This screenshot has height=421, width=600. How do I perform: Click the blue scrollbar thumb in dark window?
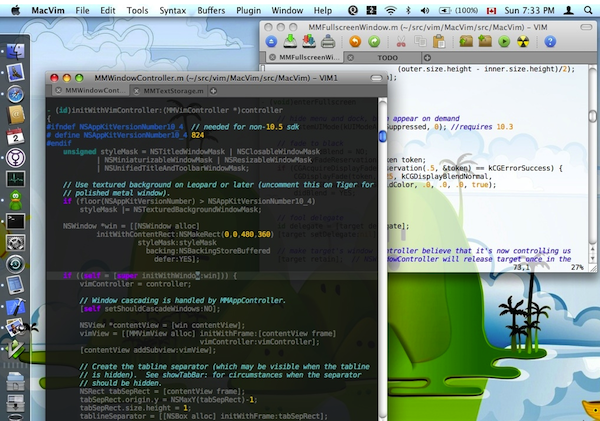(382, 137)
